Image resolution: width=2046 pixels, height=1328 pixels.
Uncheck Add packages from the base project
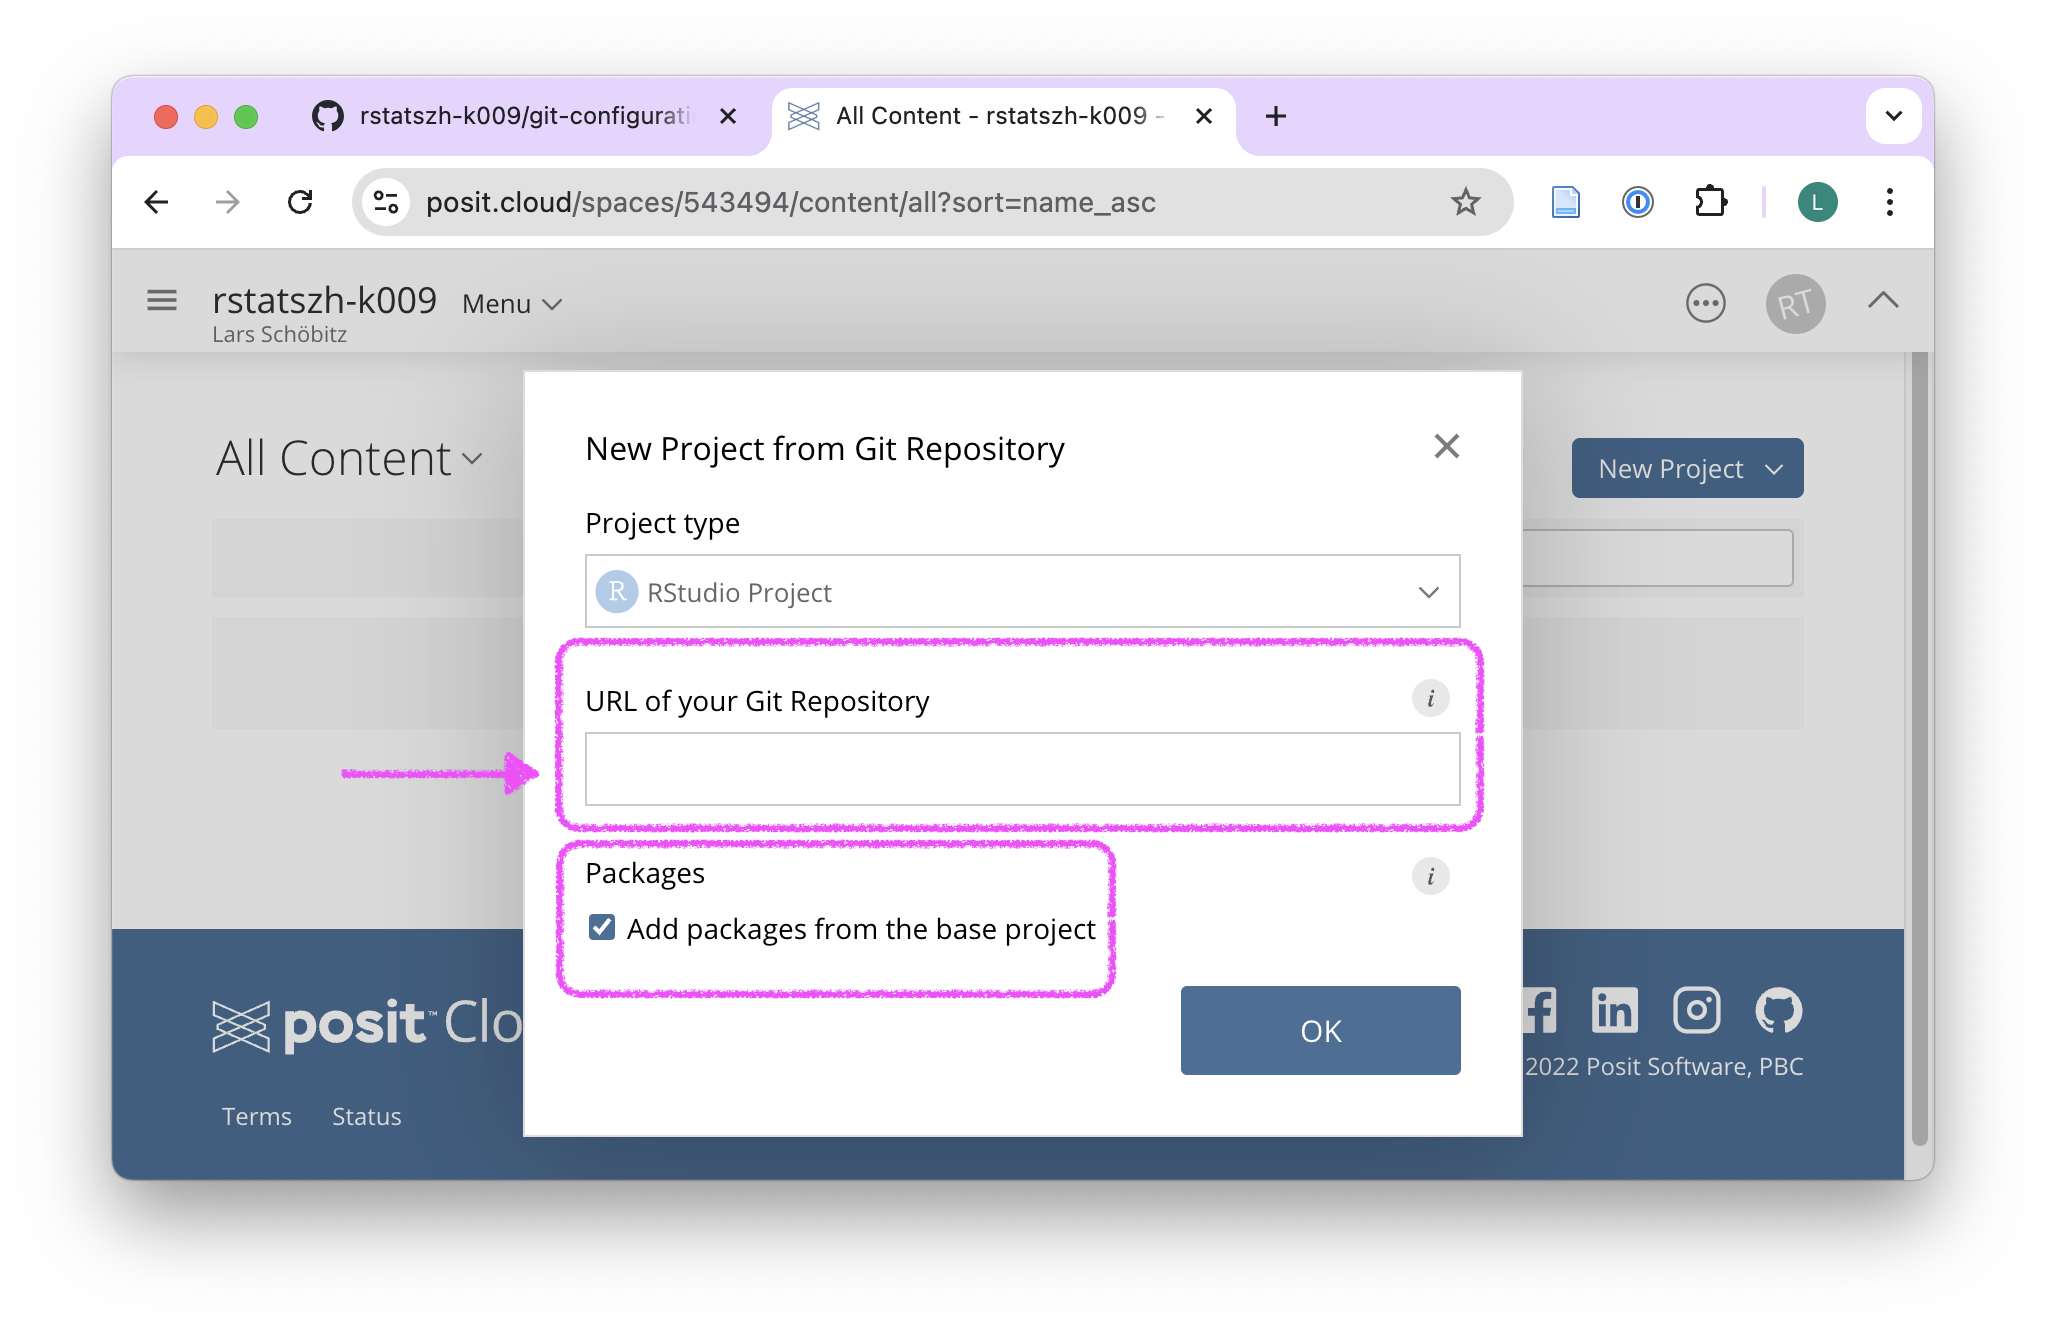click(x=602, y=927)
